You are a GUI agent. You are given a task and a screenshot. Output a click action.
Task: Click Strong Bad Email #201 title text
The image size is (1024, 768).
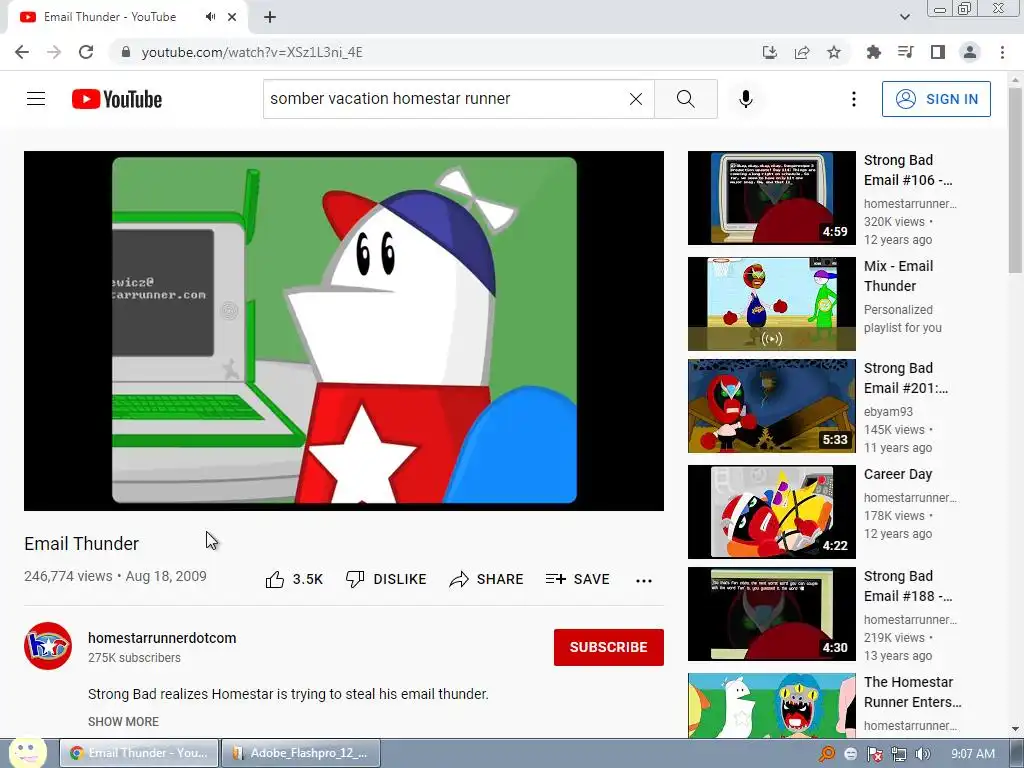tap(906, 378)
